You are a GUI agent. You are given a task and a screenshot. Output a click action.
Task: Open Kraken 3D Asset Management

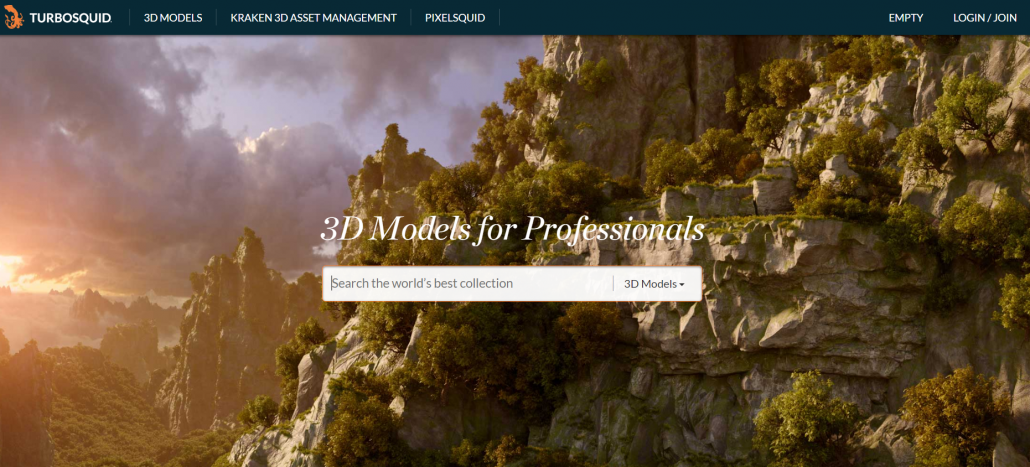(x=313, y=18)
